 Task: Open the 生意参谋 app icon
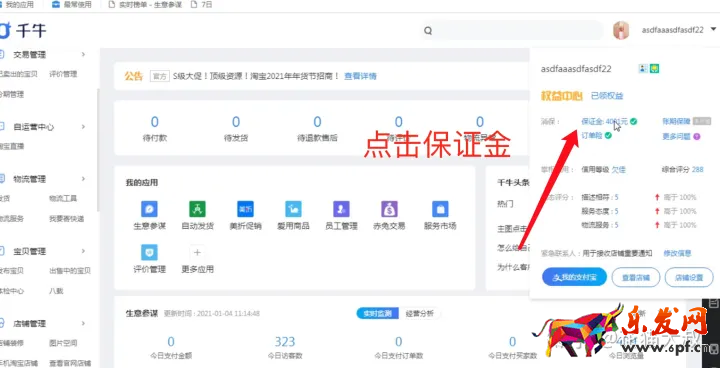149,209
